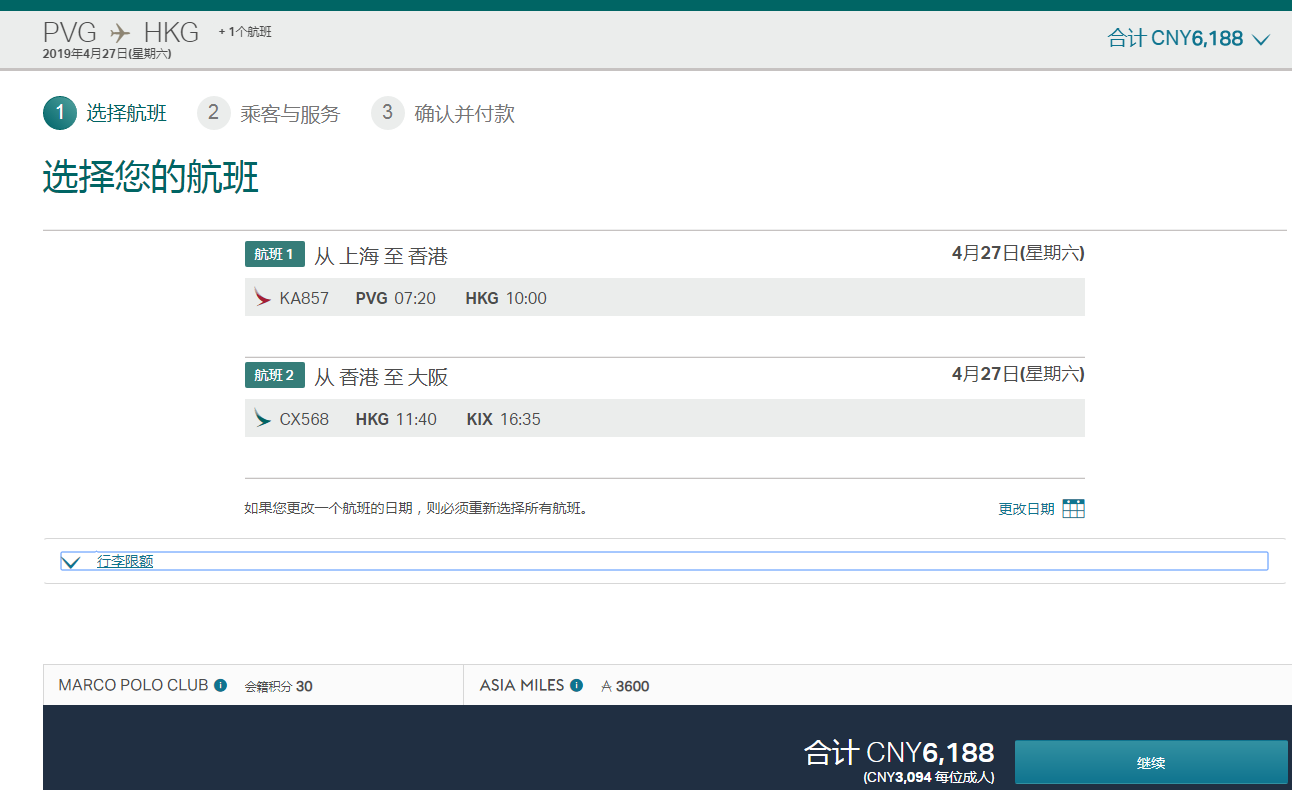
Task: Click the 航班 2 badge label
Action: tap(274, 376)
